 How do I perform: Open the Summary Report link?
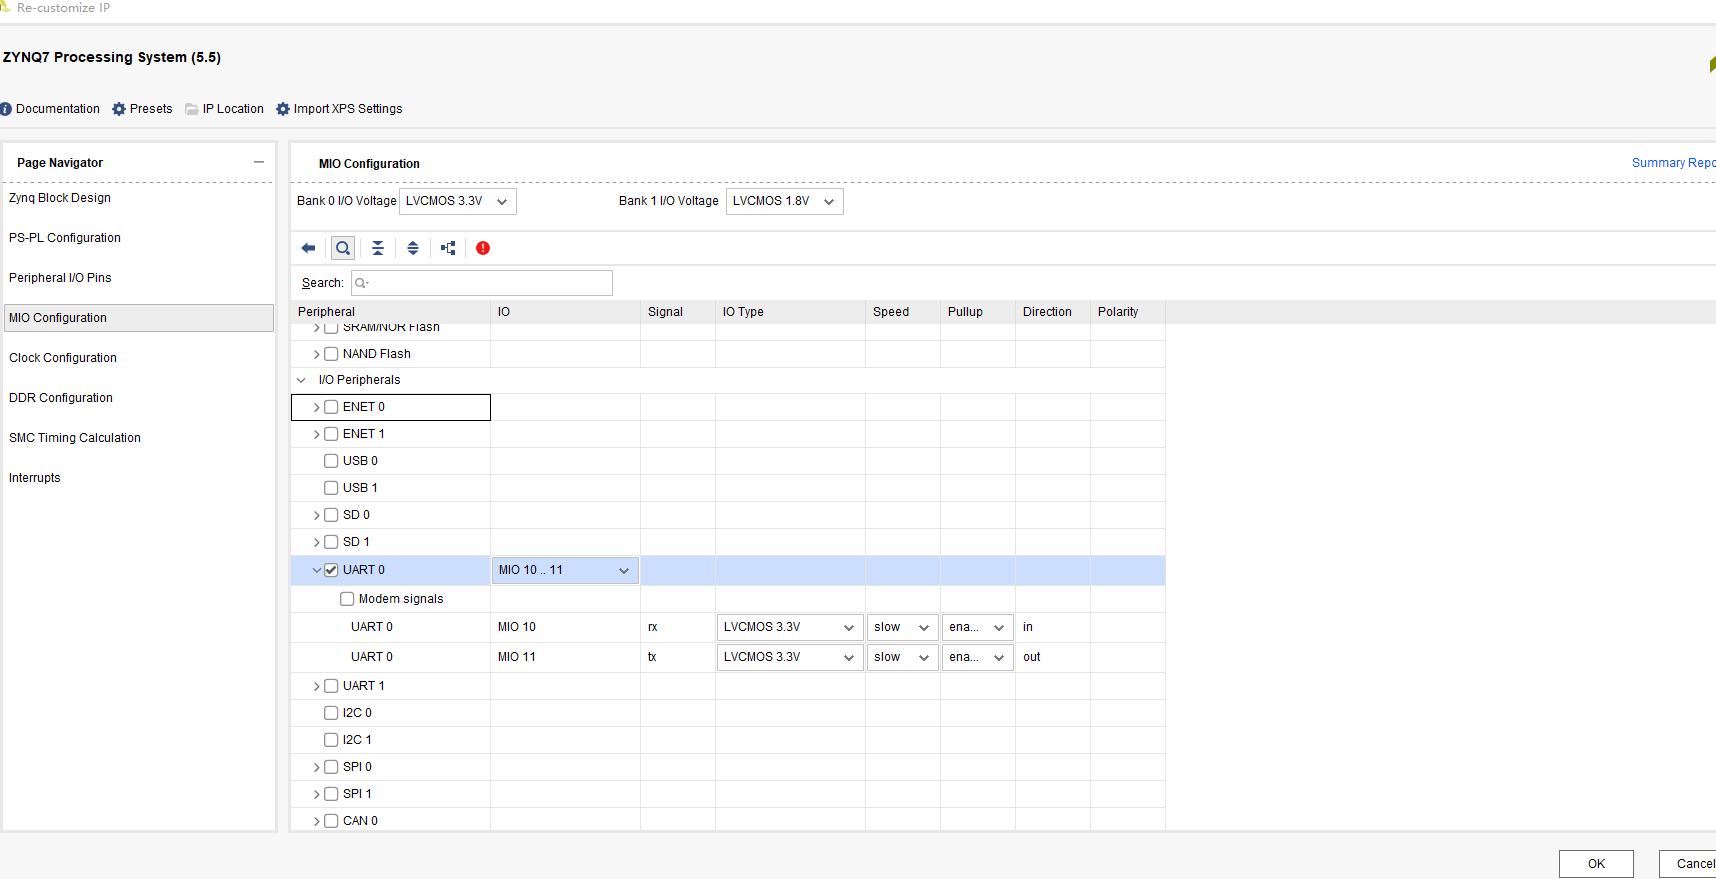[1673, 163]
